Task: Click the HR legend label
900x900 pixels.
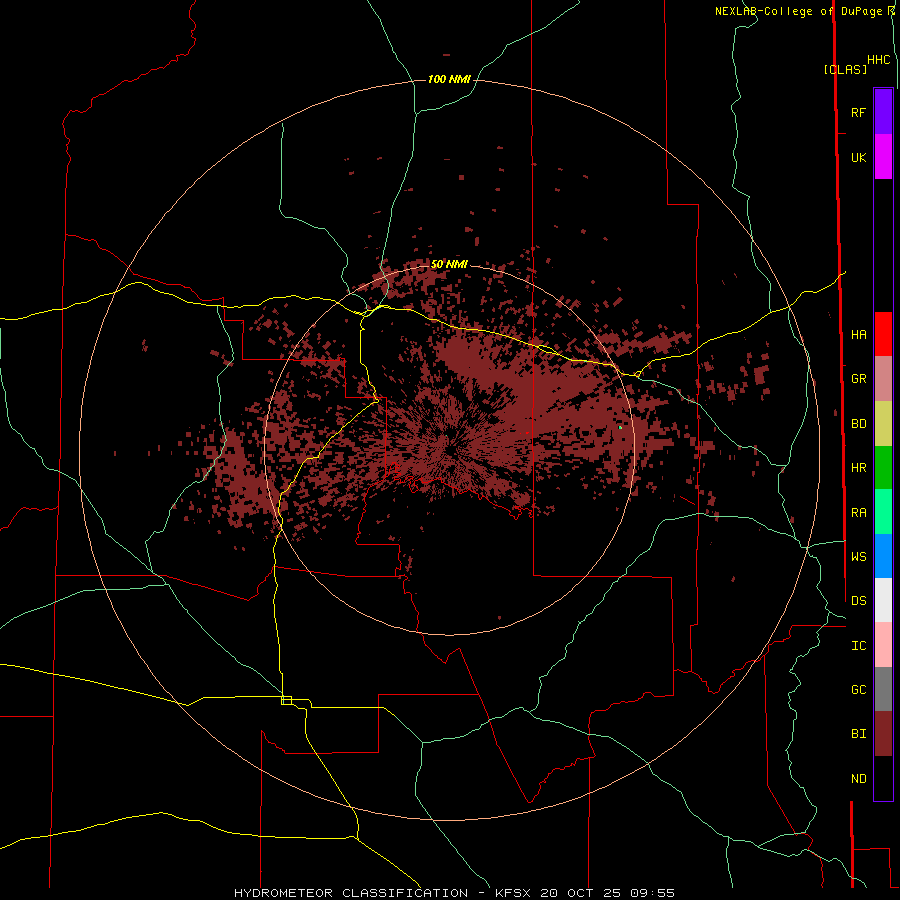Action: [858, 468]
